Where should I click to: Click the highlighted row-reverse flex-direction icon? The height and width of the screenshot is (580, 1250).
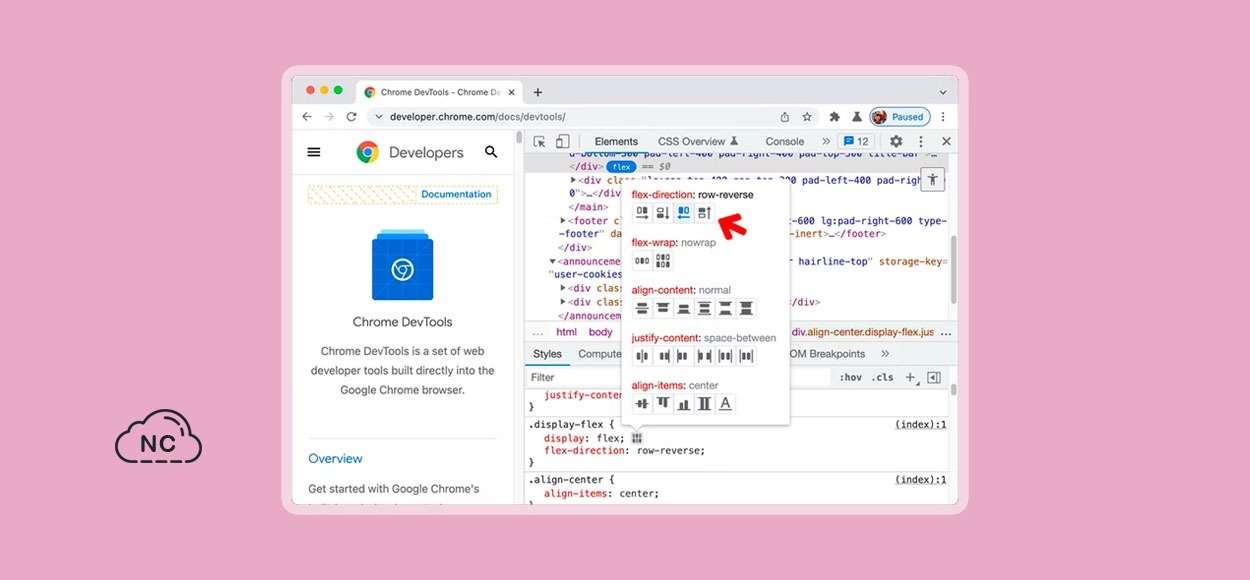pos(683,212)
